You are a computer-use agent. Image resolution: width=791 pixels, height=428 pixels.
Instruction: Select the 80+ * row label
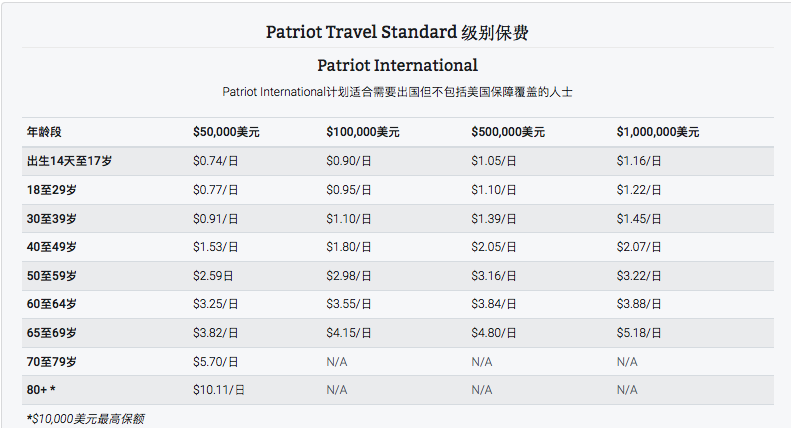point(41,390)
